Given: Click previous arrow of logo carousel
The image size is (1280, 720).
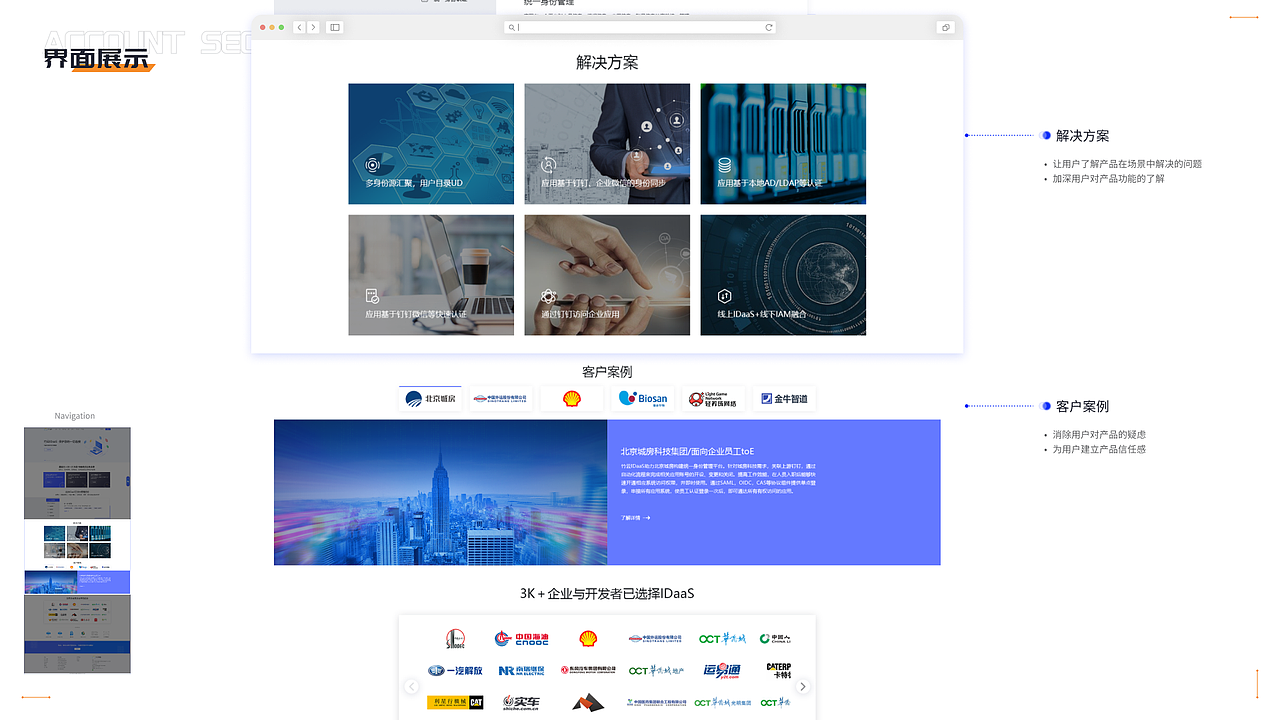Looking at the screenshot, I should 411,686.
